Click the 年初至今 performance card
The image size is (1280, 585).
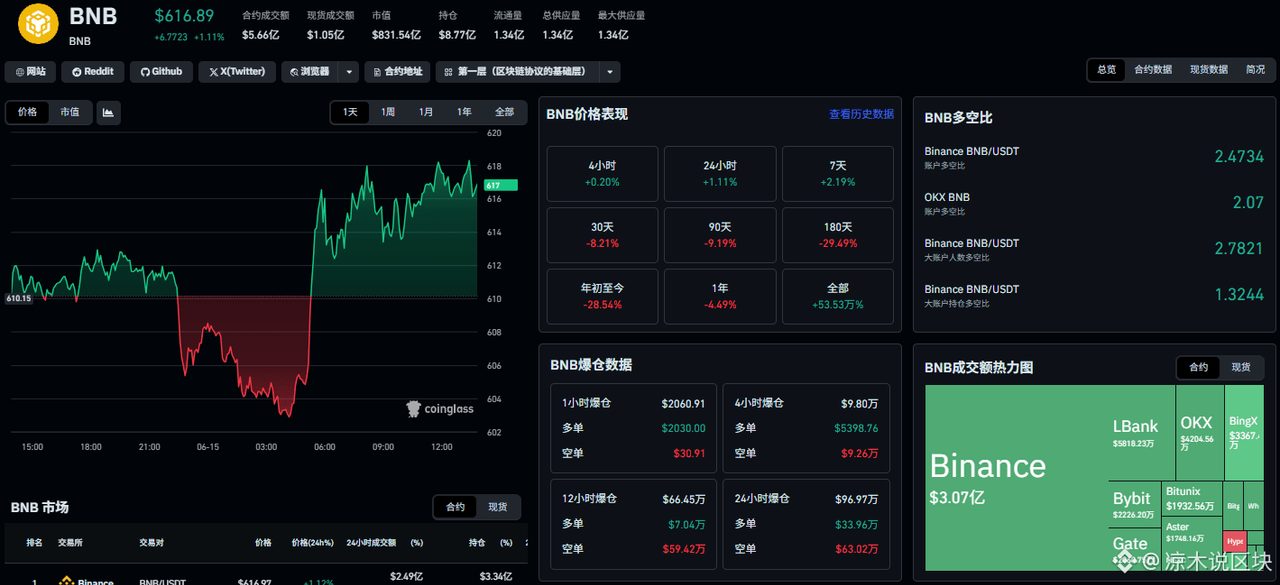603,296
